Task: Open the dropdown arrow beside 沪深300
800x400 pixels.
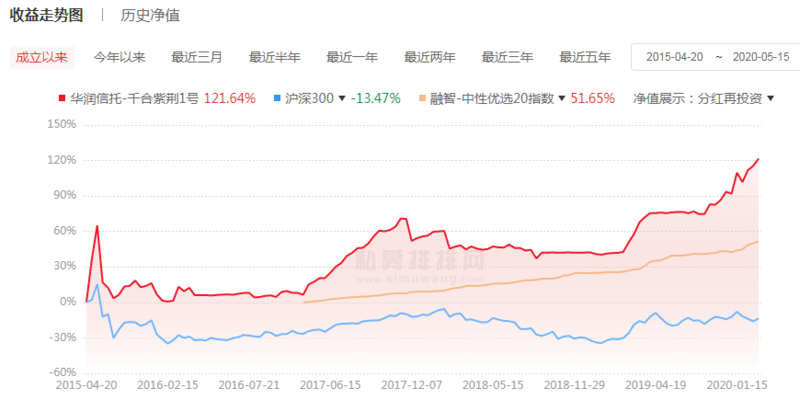Action: pos(342,99)
